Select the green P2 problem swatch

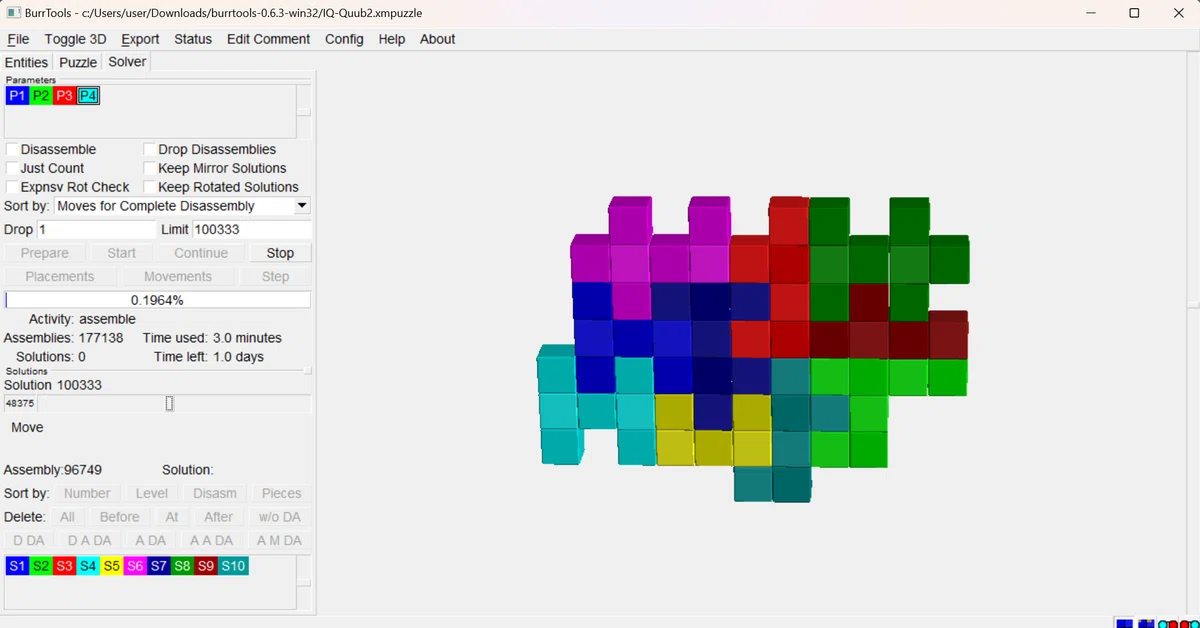click(41, 96)
